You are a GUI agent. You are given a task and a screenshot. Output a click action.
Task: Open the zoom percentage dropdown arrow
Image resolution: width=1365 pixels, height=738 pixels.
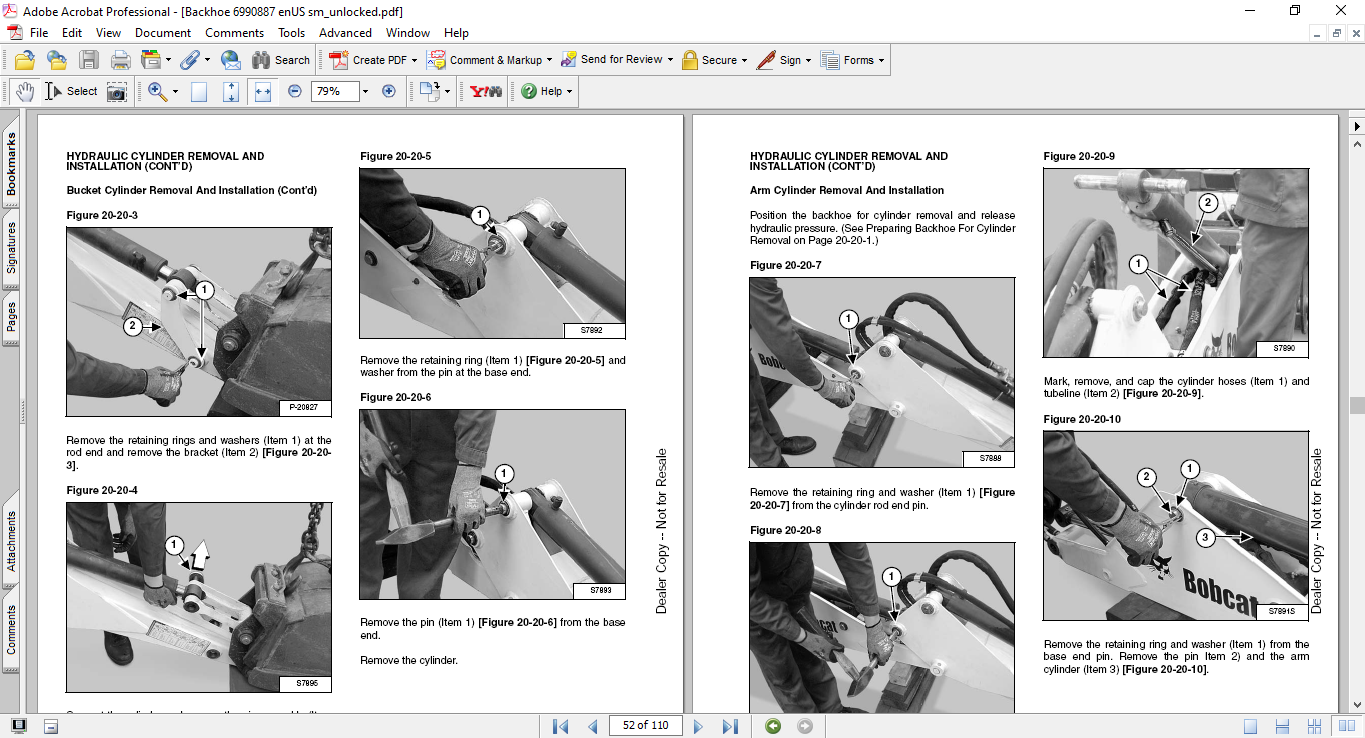(x=365, y=91)
